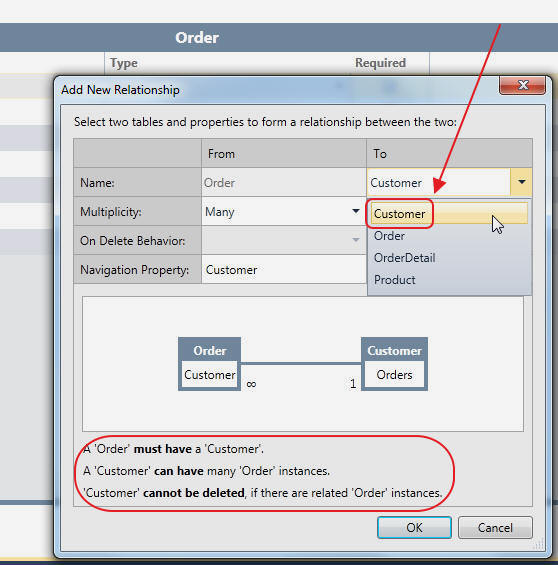The height and width of the screenshot is (565, 558).
Task: Click the Order table title in background
Action: (197, 37)
